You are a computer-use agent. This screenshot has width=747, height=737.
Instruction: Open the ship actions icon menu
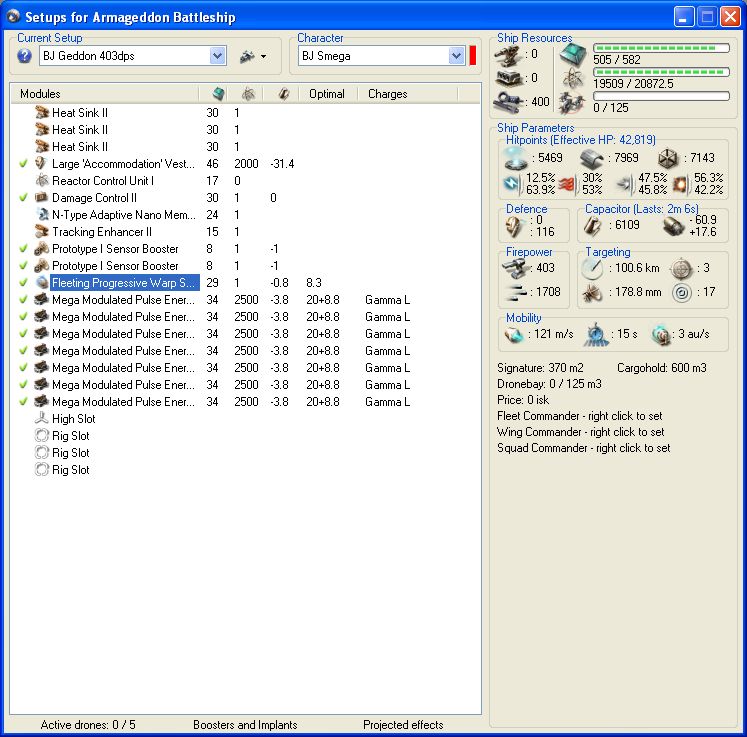pos(252,56)
